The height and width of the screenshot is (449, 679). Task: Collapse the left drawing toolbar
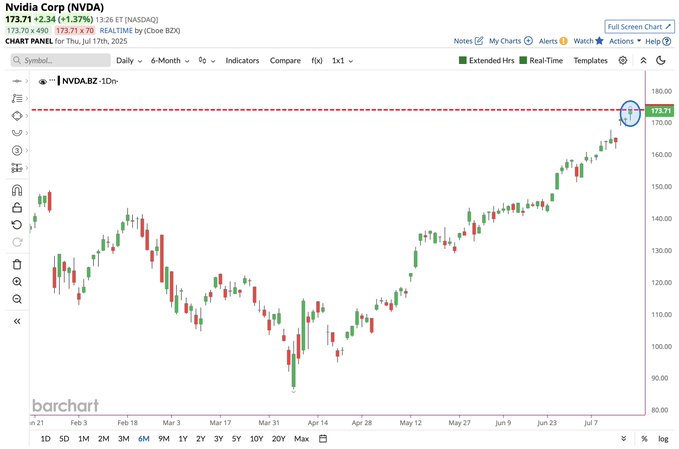(17, 321)
